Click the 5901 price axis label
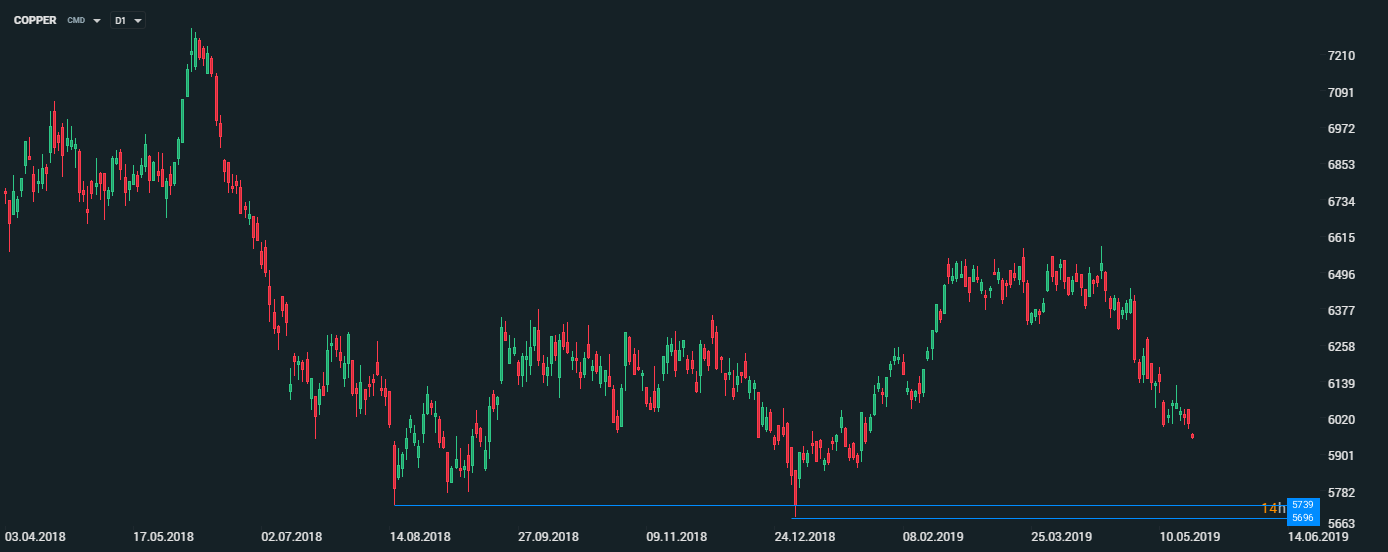 pyautogui.click(x=1341, y=457)
